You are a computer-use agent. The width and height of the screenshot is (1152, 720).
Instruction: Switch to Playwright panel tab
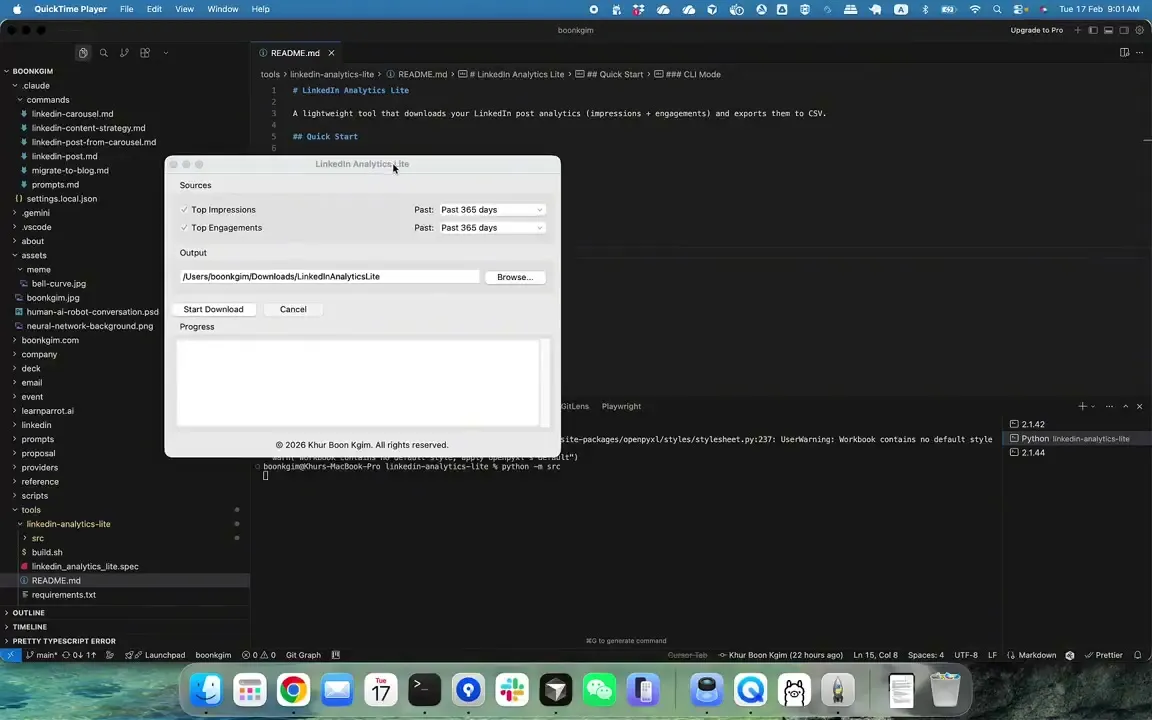(621, 406)
